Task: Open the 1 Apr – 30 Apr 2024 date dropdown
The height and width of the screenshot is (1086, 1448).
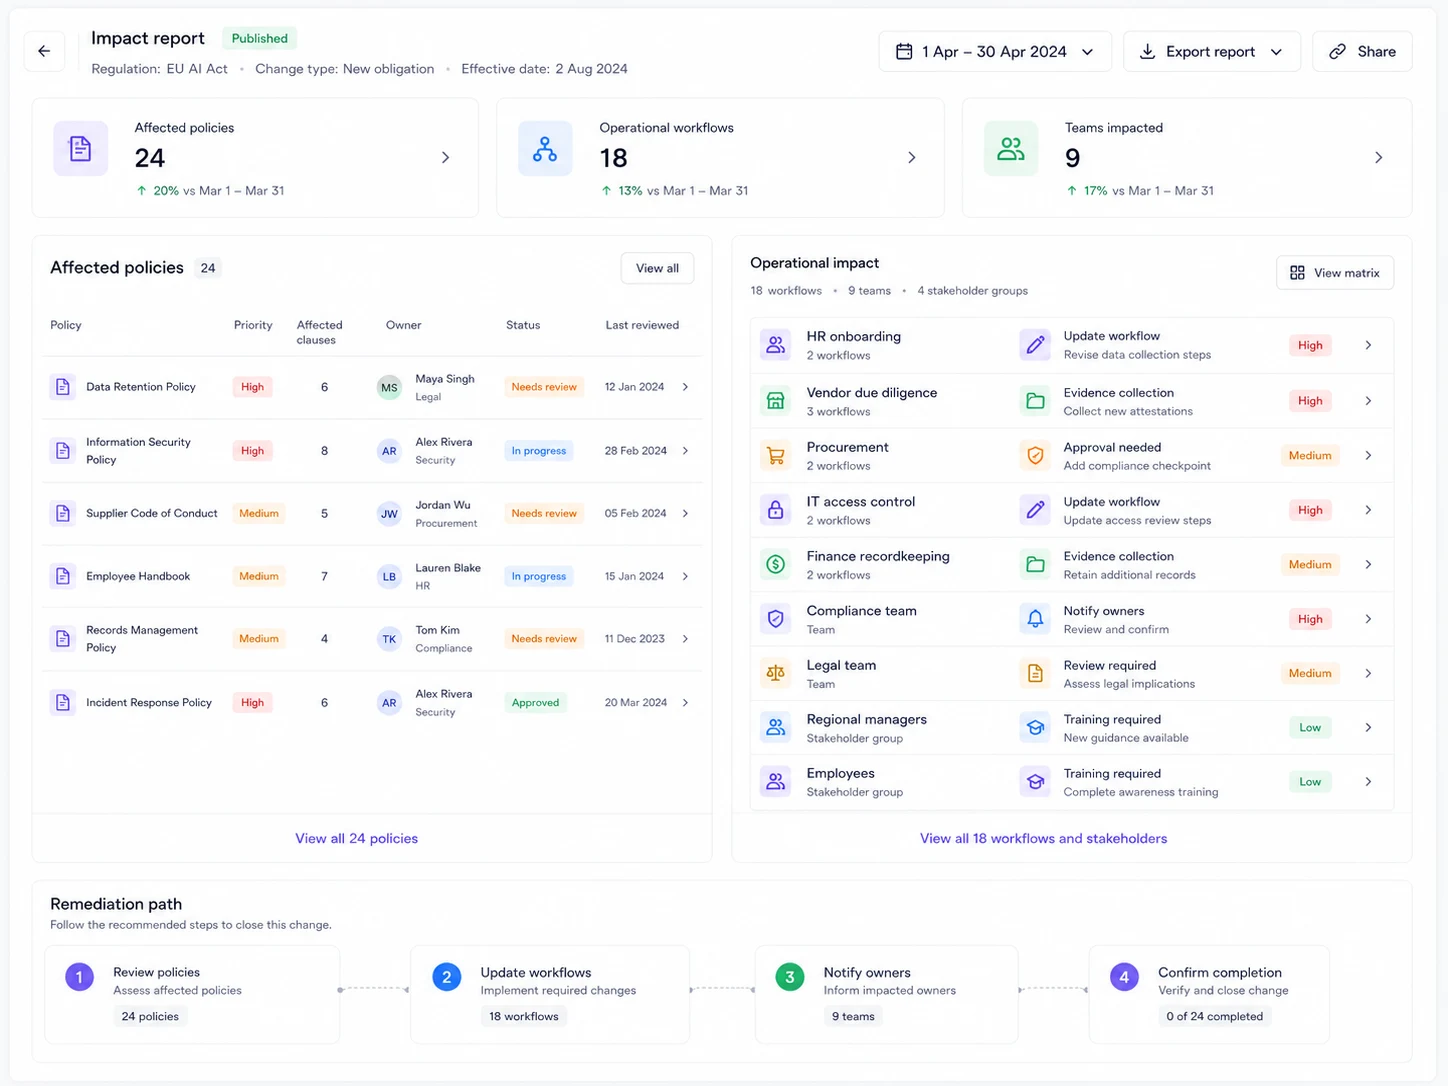Action: (x=995, y=51)
